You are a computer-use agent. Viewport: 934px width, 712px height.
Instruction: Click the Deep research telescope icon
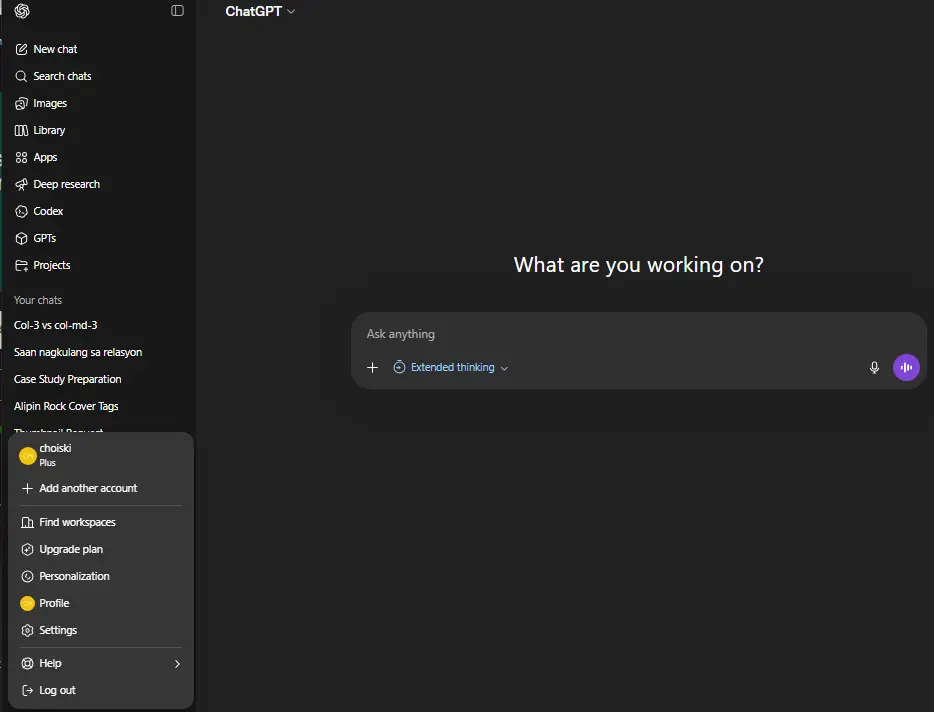21,184
